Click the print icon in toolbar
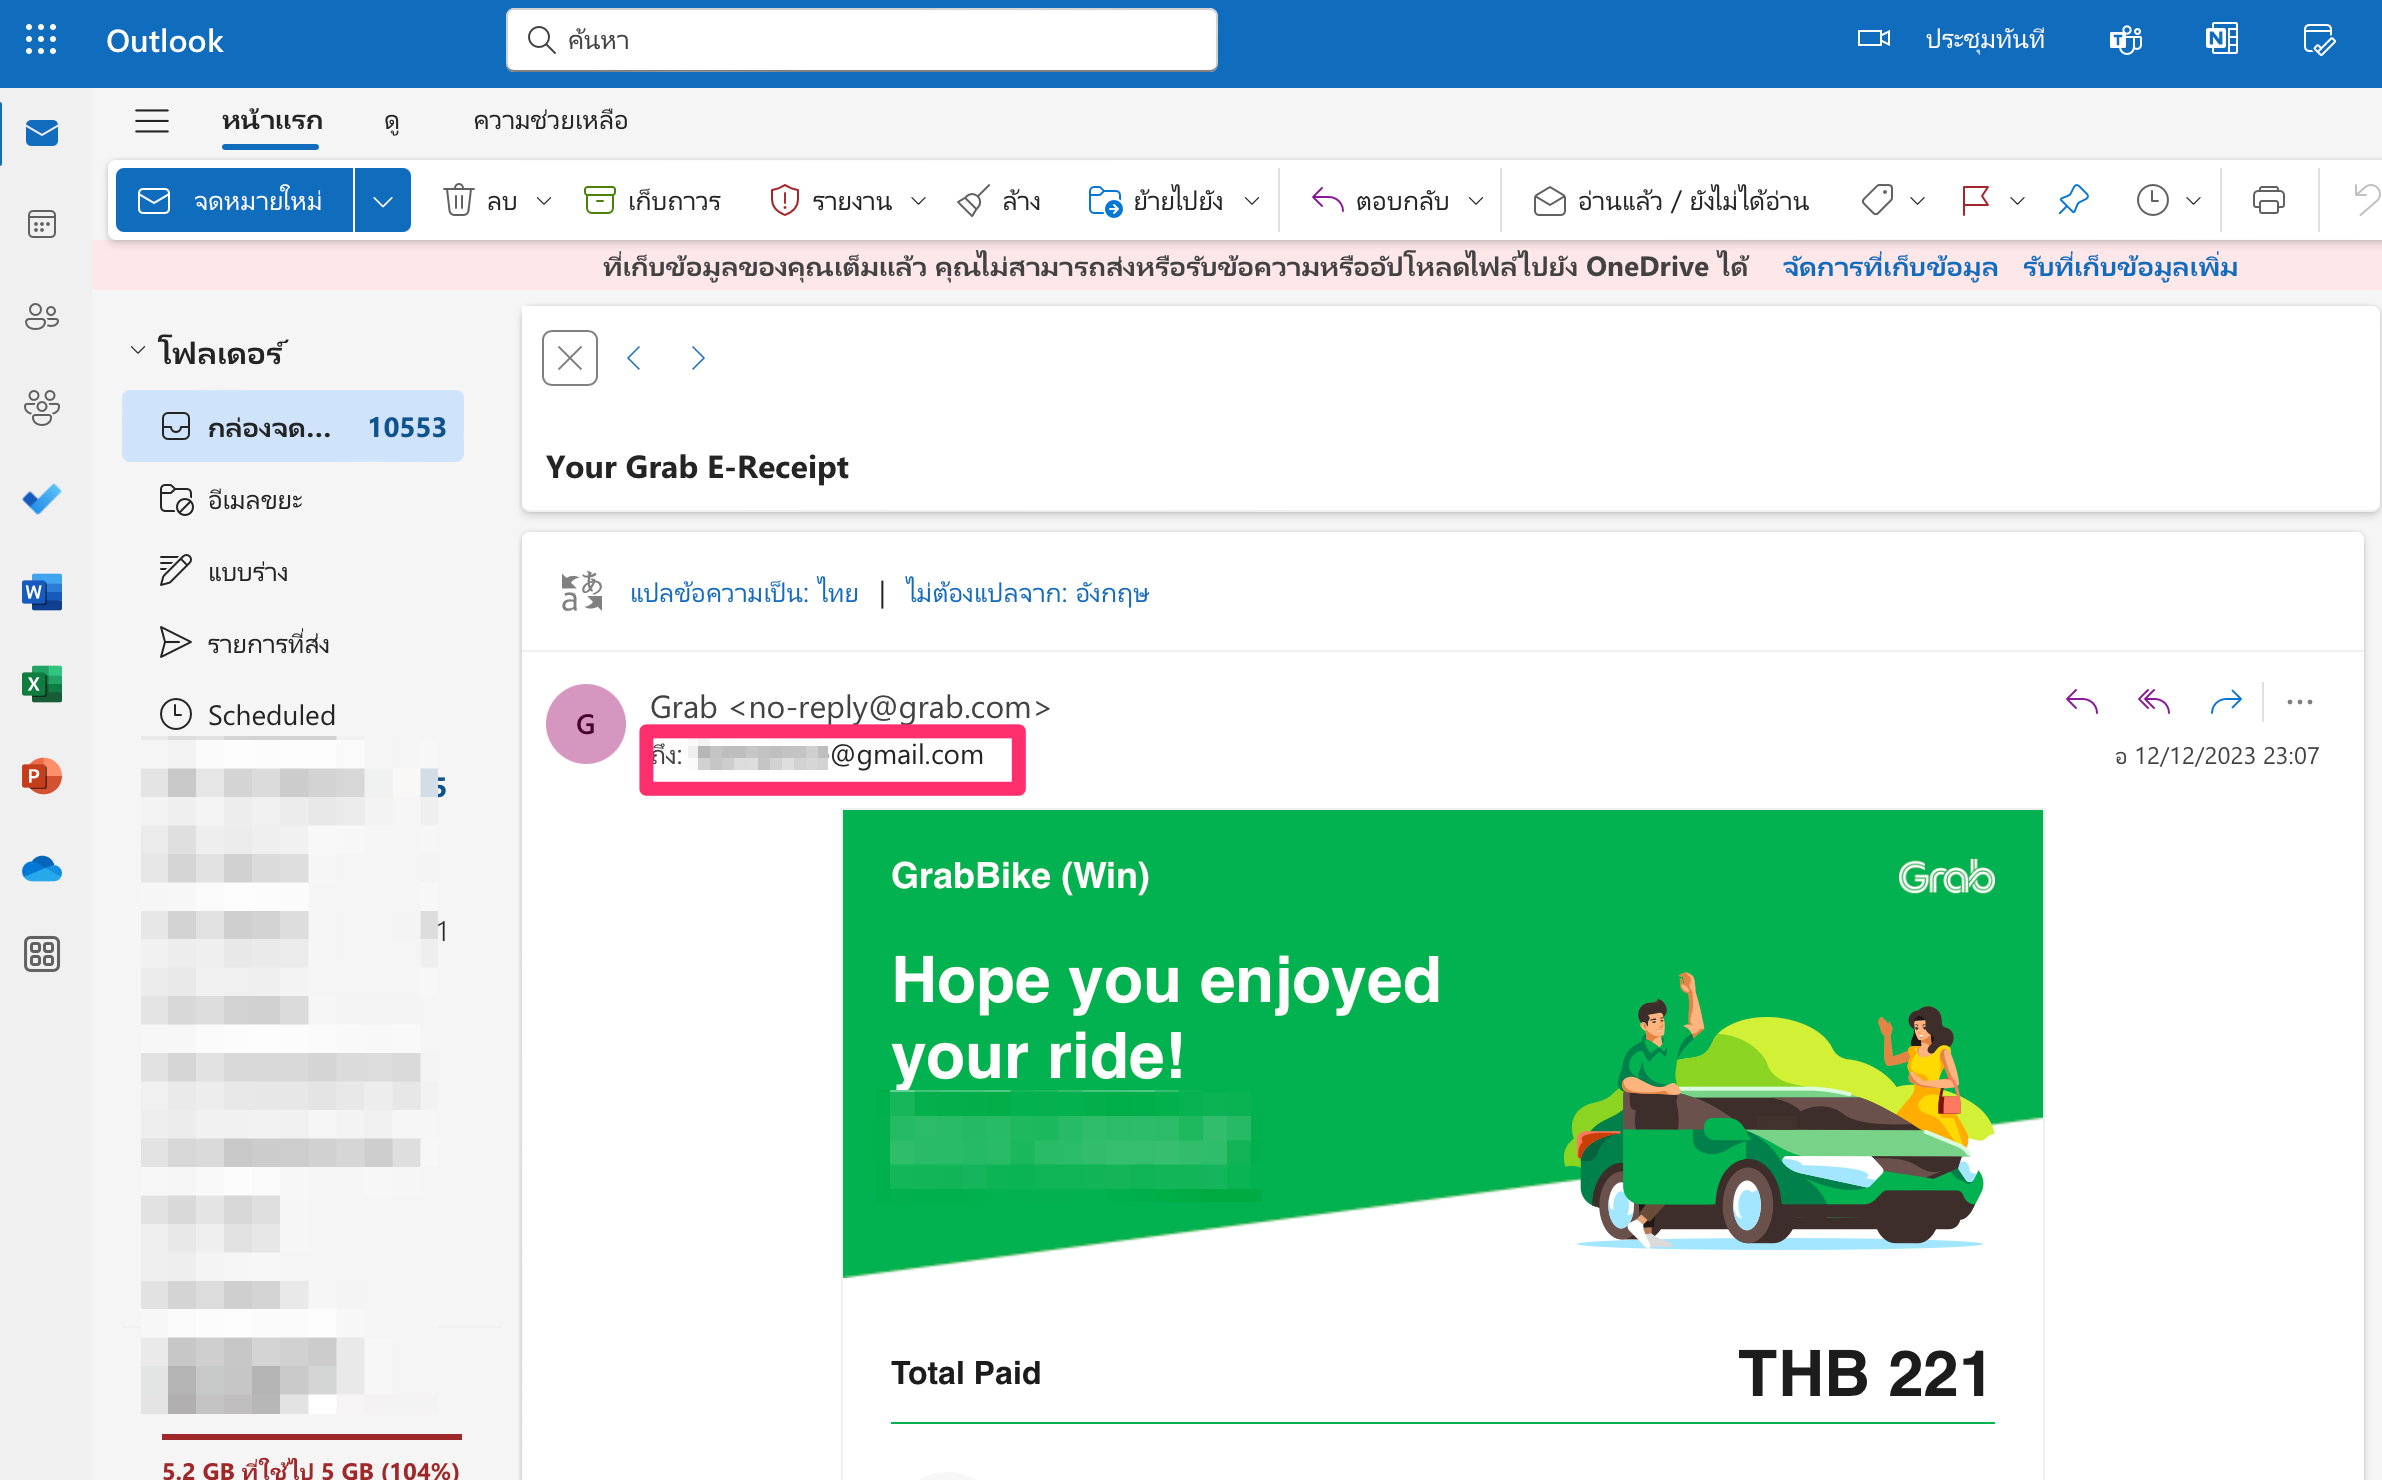 coord(2267,200)
